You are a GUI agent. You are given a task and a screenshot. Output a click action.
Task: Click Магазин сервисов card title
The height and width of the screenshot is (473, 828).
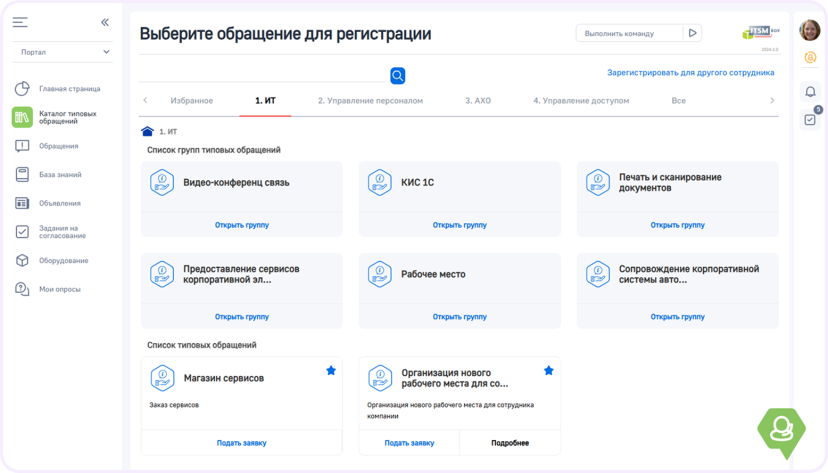(x=223, y=379)
